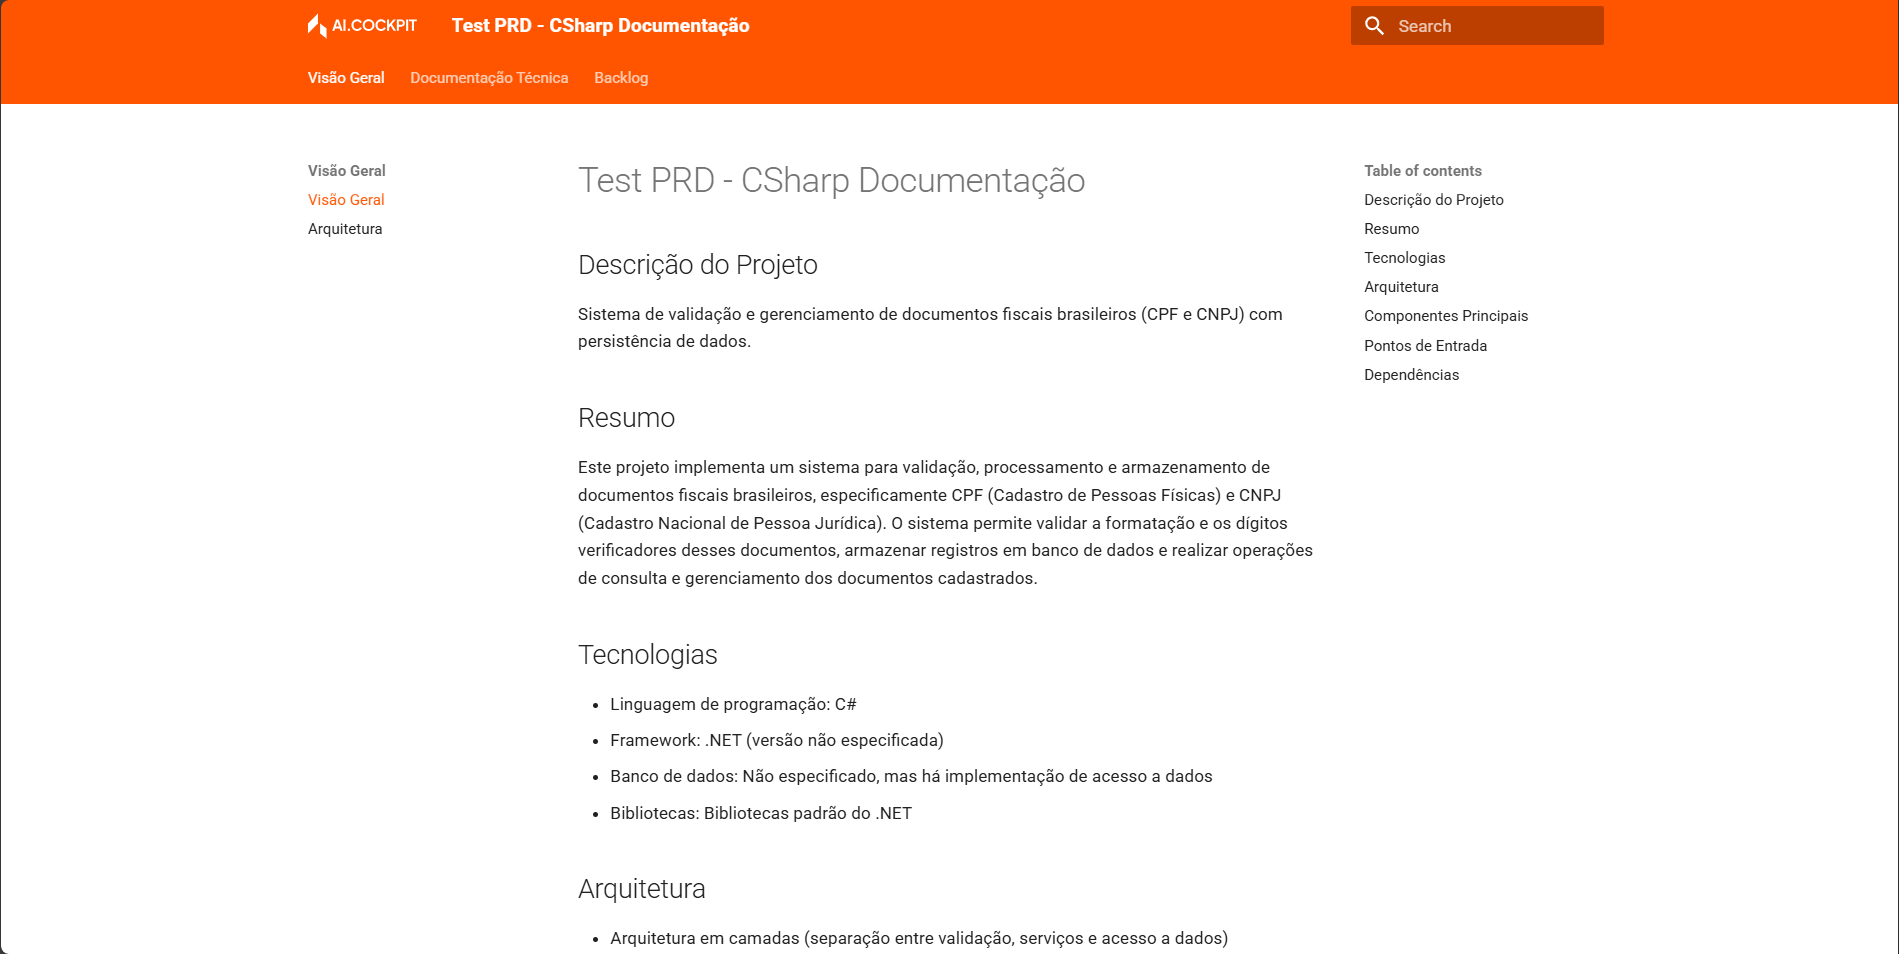Navigate to Tecnologias using table of contents
The height and width of the screenshot is (954, 1899).
click(1404, 257)
